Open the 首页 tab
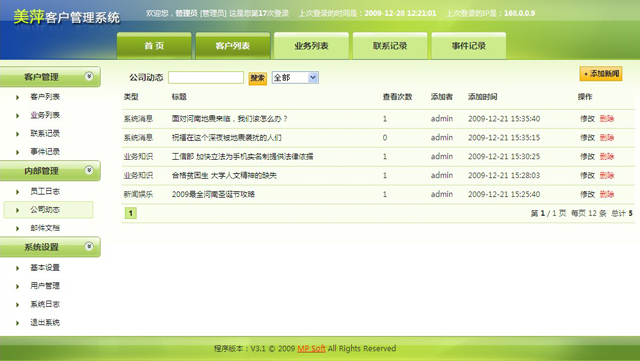Image resolution: width=640 pixels, height=361 pixels. [154, 46]
